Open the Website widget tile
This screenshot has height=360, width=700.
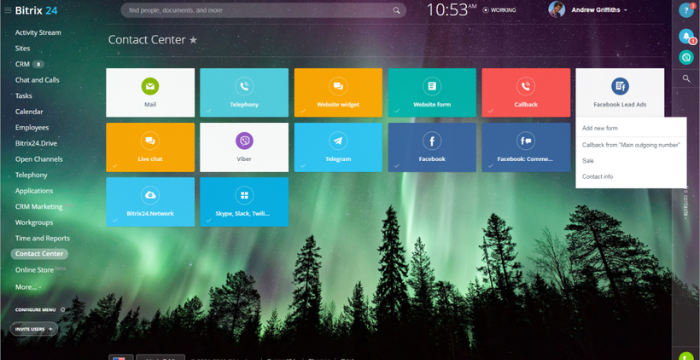click(x=338, y=92)
